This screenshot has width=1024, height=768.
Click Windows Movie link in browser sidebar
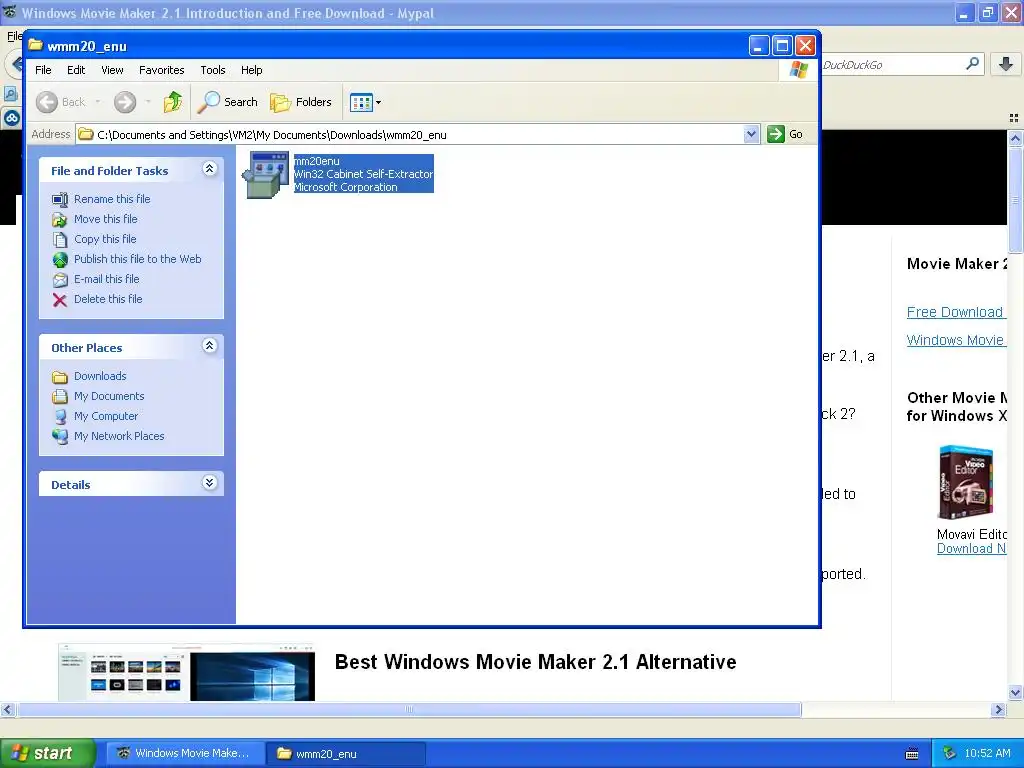coord(955,340)
